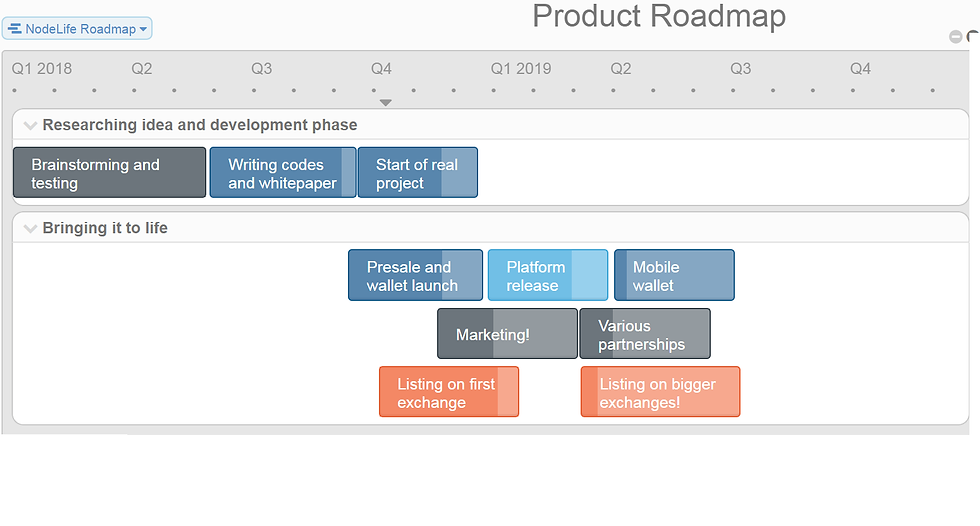Image resolution: width=980 pixels, height=526 pixels.
Task: Select Listing on bigger exchanges! bar
Action: tap(661, 392)
